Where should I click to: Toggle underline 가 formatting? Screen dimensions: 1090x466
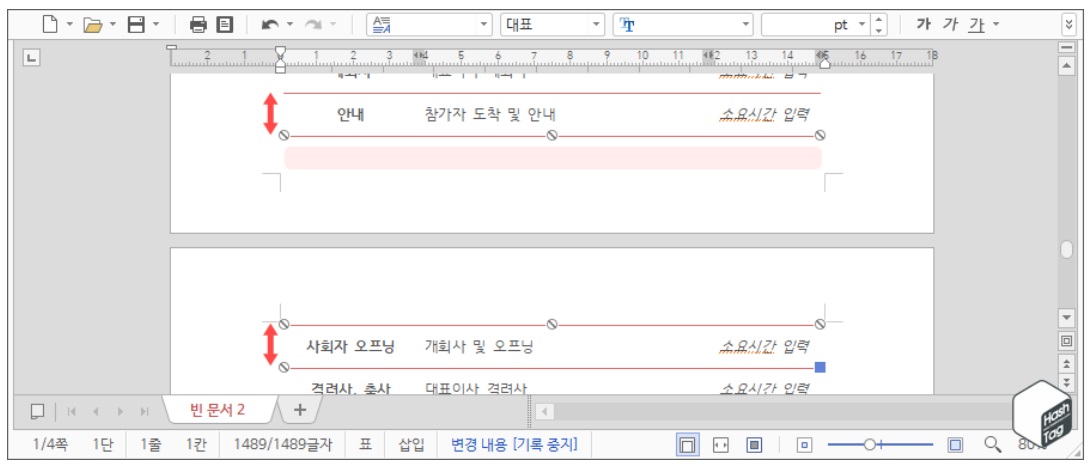click(977, 25)
